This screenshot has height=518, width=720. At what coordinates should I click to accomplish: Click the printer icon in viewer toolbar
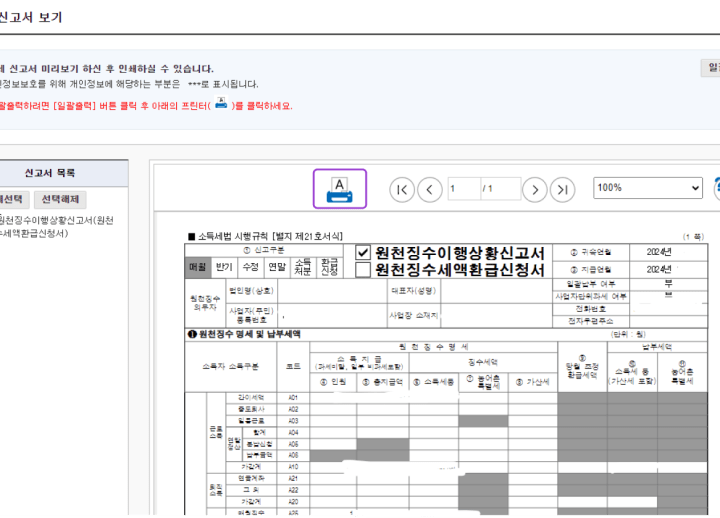click(340, 189)
